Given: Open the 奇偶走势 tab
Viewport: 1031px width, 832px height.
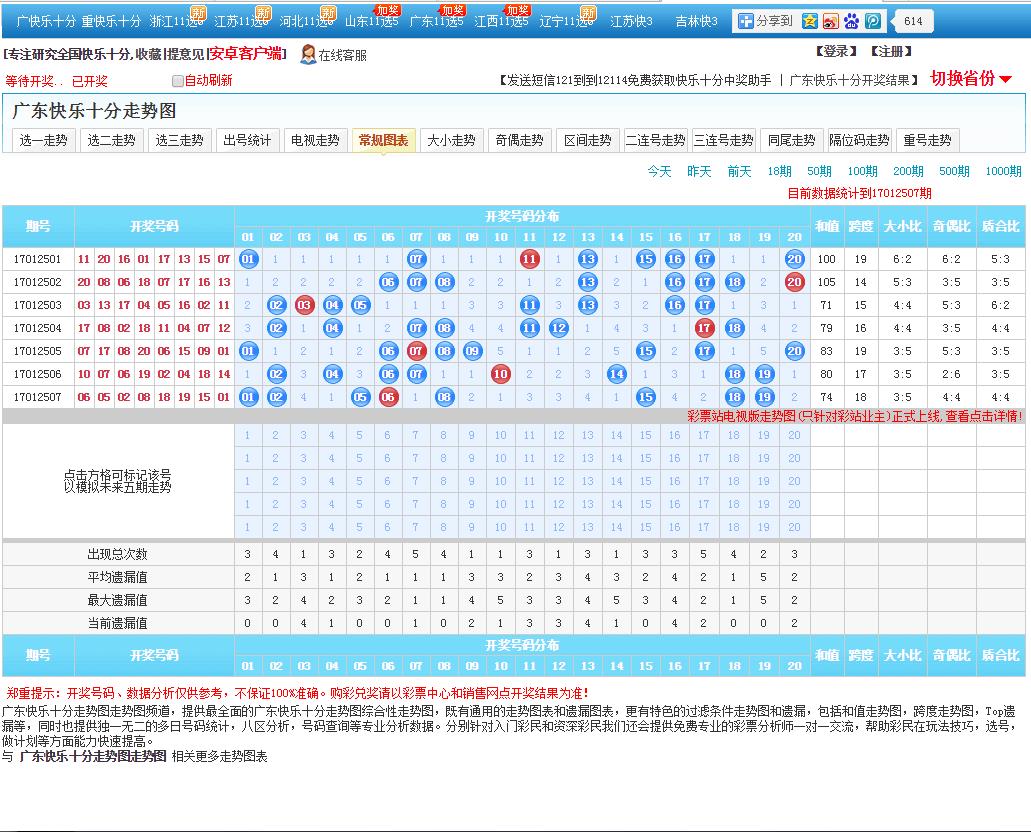Looking at the screenshot, I should point(519,140).
